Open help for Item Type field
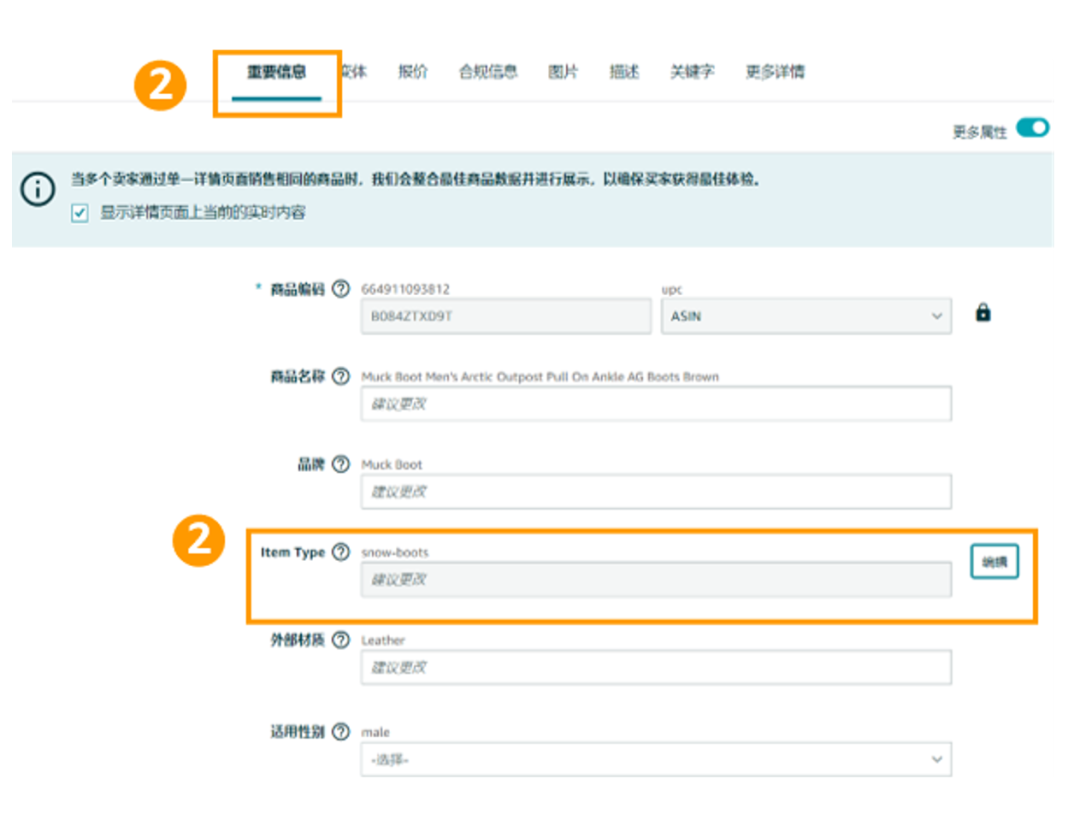This screenshot has height=826, width=1080. click(340, 552)
